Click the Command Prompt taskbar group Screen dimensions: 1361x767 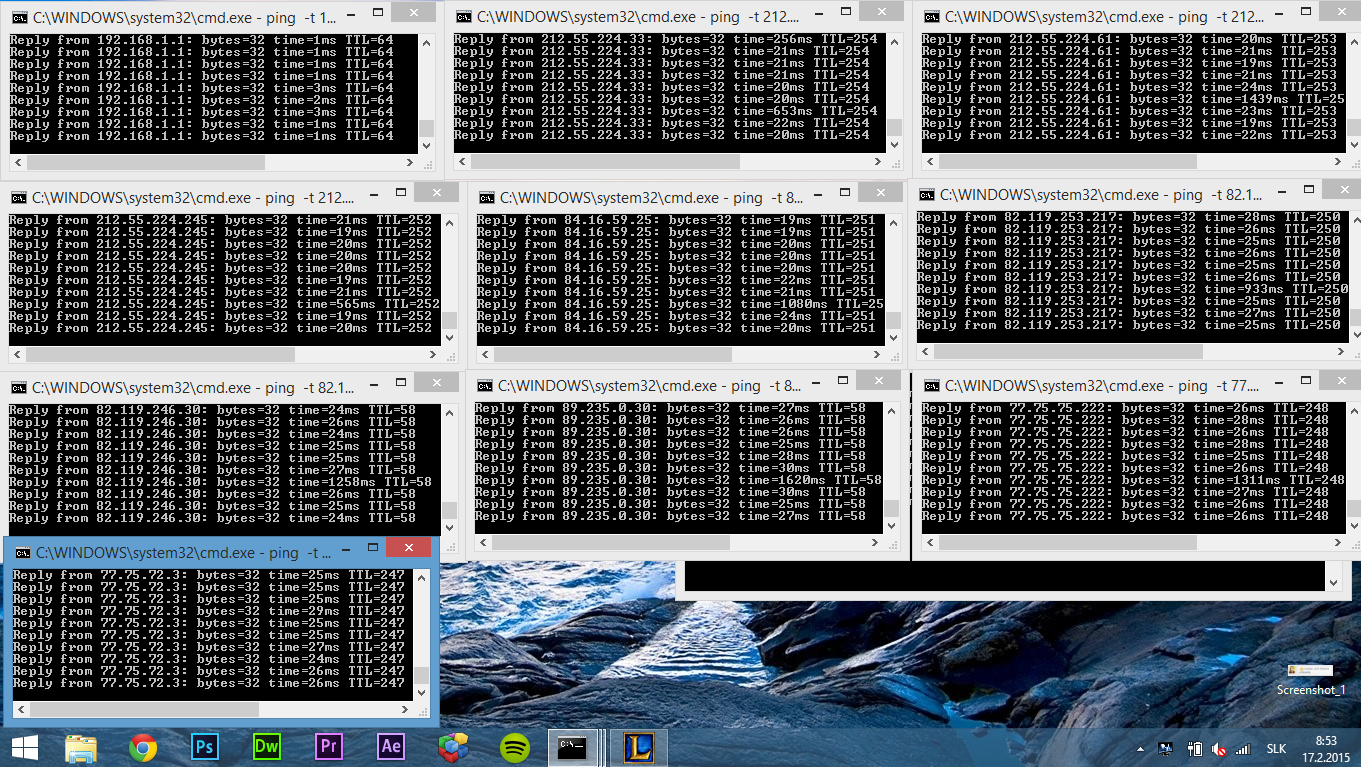(575, 747)
